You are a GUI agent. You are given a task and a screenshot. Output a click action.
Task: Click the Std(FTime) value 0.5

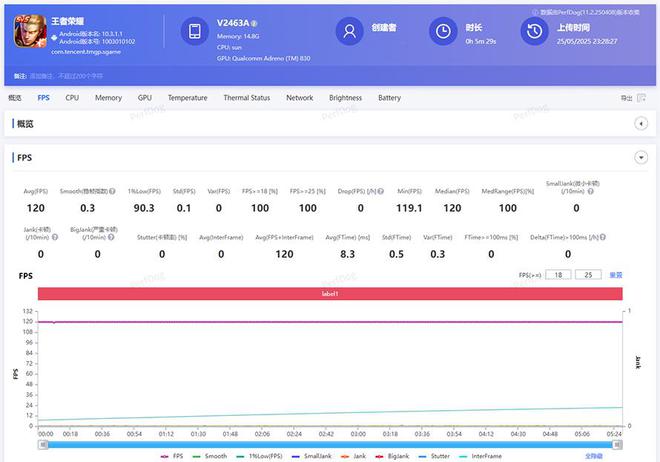click(x=396, y=254)
